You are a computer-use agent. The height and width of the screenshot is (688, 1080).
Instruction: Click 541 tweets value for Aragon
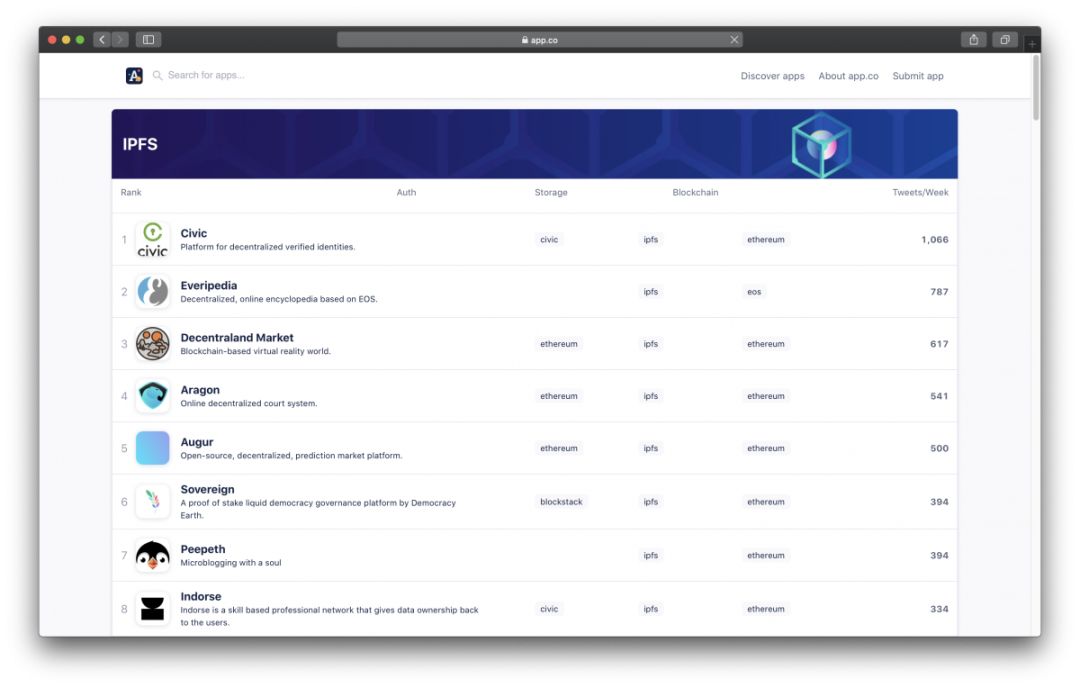pyautogui.click(x=939, y=396)
